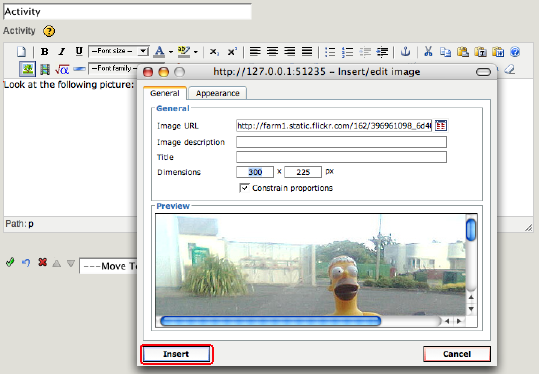
Task: Insert an anchor with the anchor icon
Action: pos(406,52)
